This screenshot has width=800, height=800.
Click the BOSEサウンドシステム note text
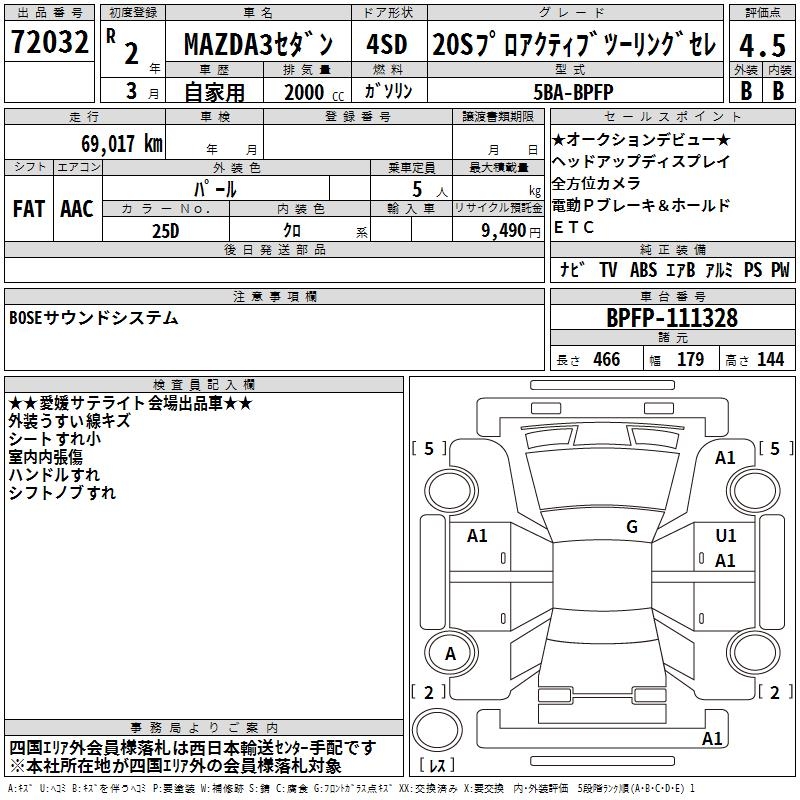pyautogui.click(x=93, y=318)
